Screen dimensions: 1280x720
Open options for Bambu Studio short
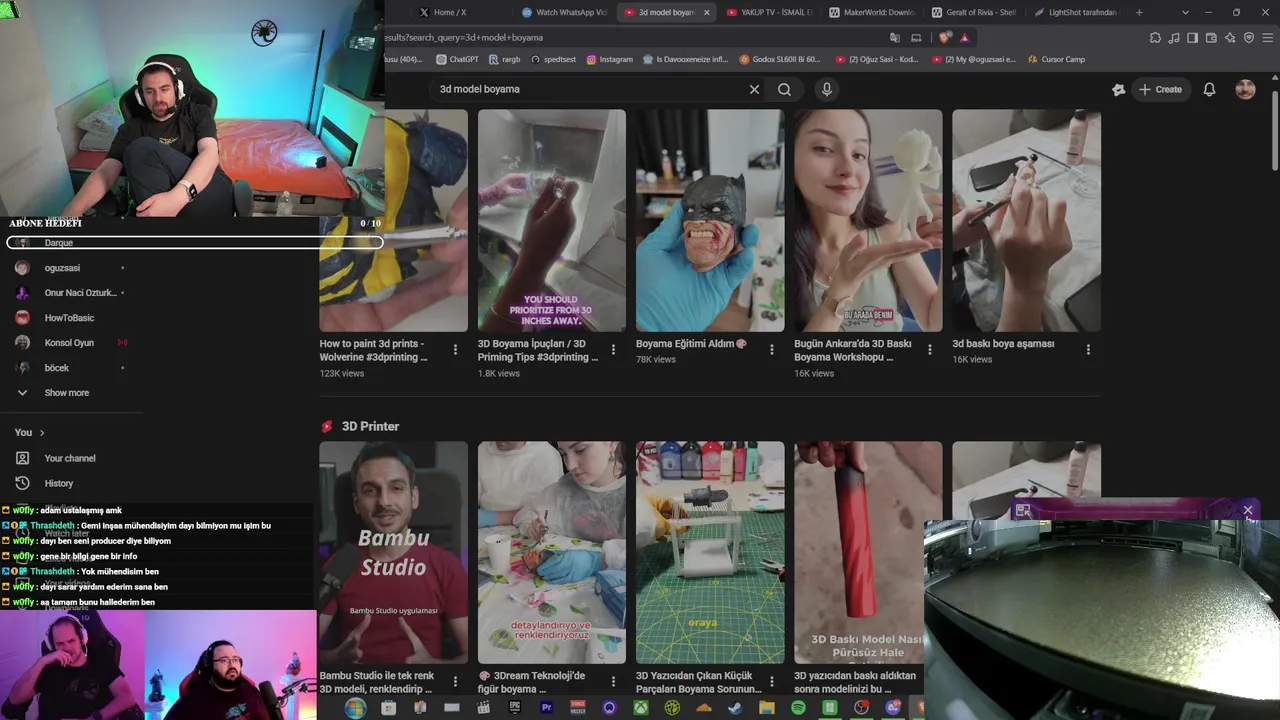[x=455, y=682]
